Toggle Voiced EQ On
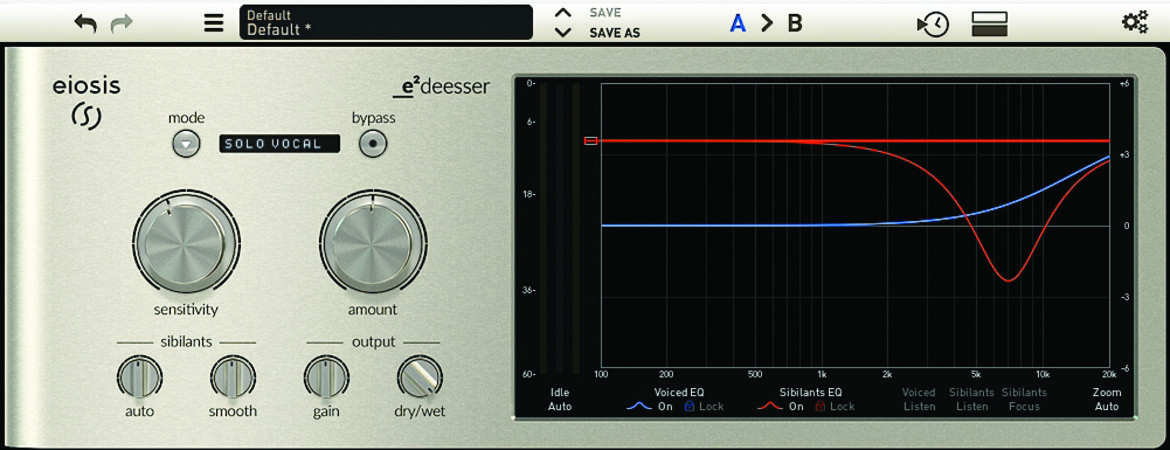Screen dimensions: 1170x450 pos(666,407)
